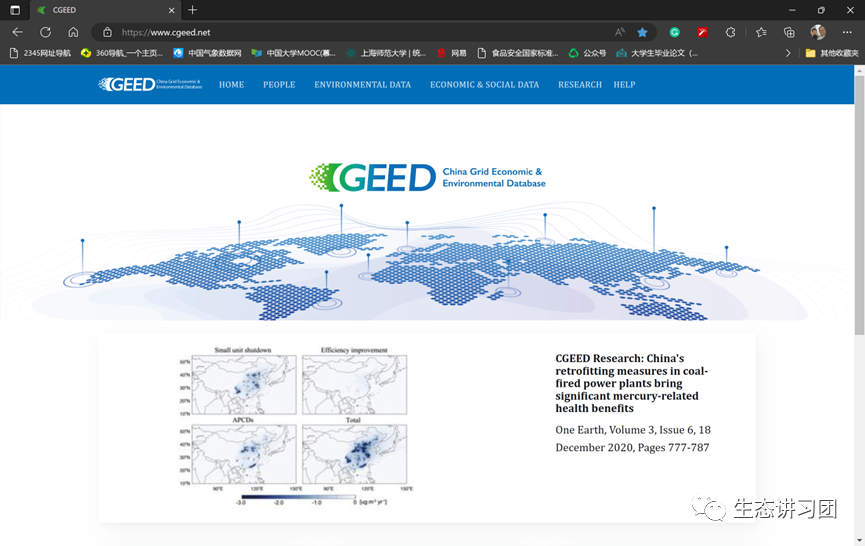Viewport: 865px width, 546px height.
Task: Open the HELP menu item
Action: [624, 84]
